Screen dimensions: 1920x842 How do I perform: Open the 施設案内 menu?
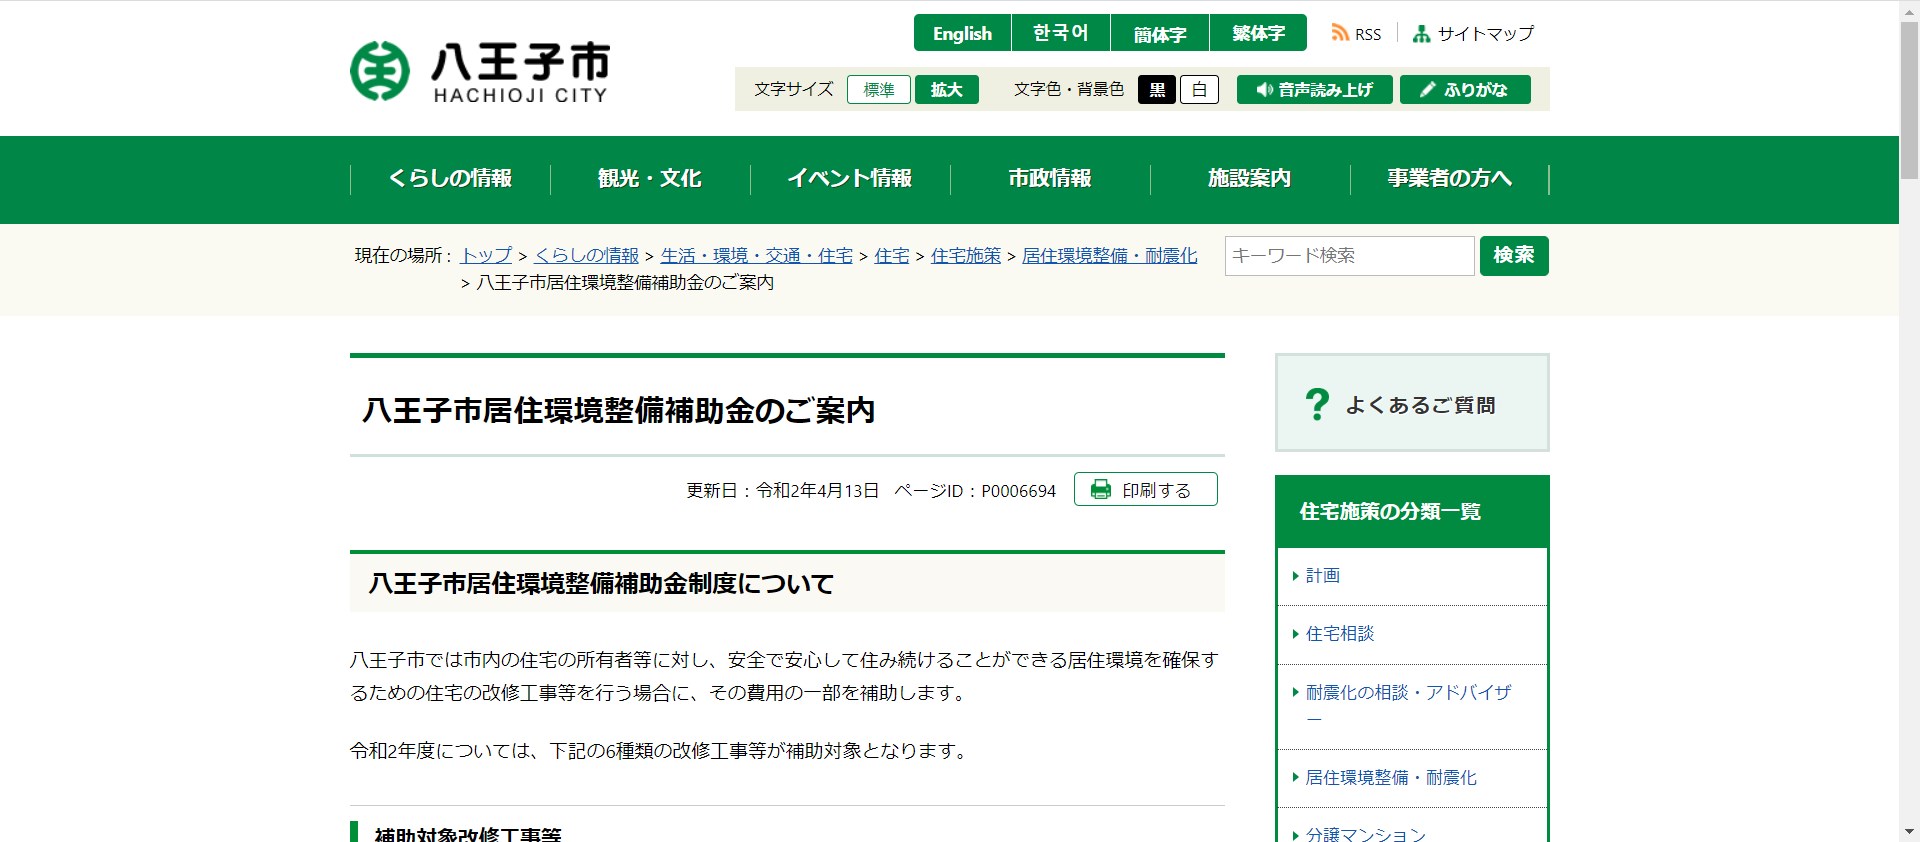pyautogui.click(x=1250, y=179)
